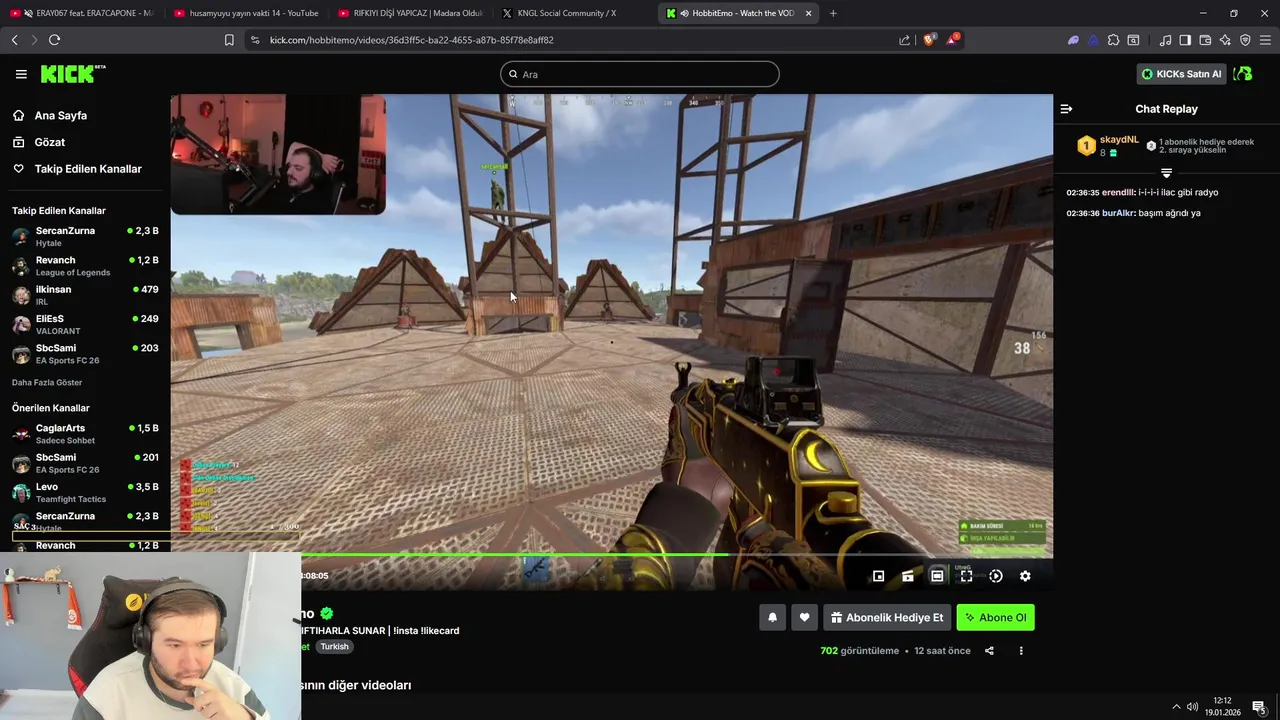This screenshot has width=1280, height=720.
Task: Switch the video to fullscreen
Action: pos(966,576)
